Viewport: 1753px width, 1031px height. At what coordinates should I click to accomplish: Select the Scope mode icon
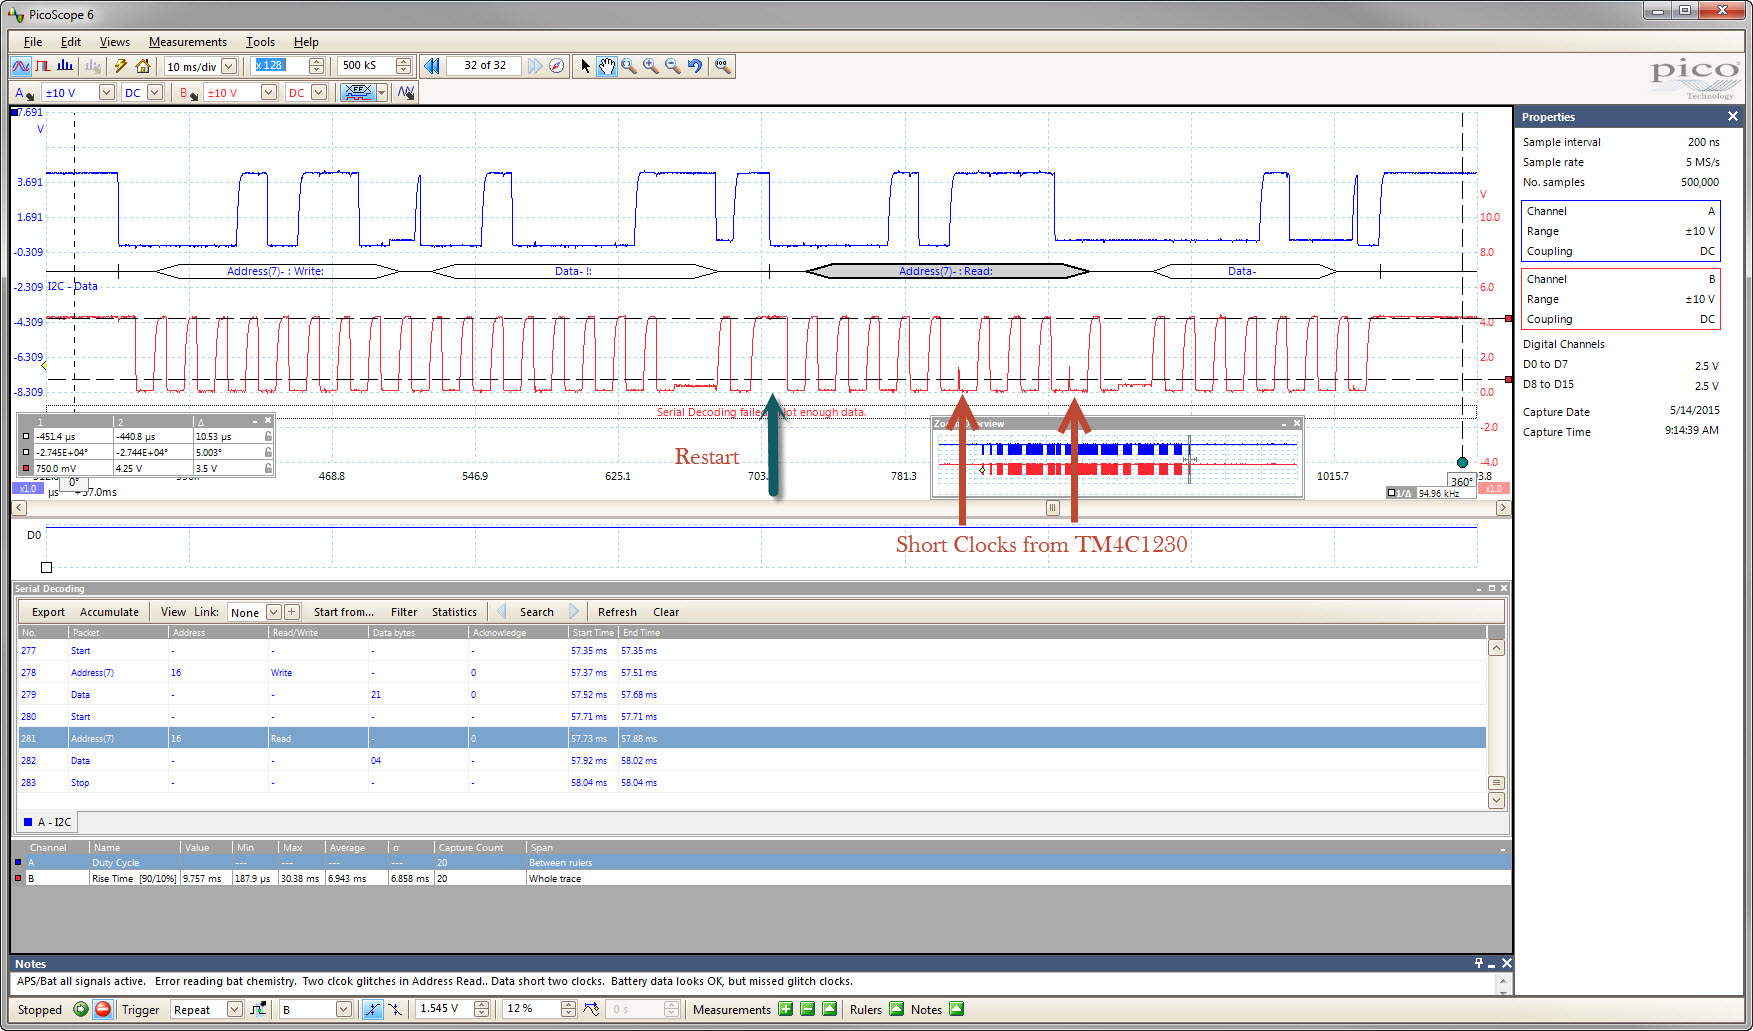pyautogui.click(x=20, y=66)
